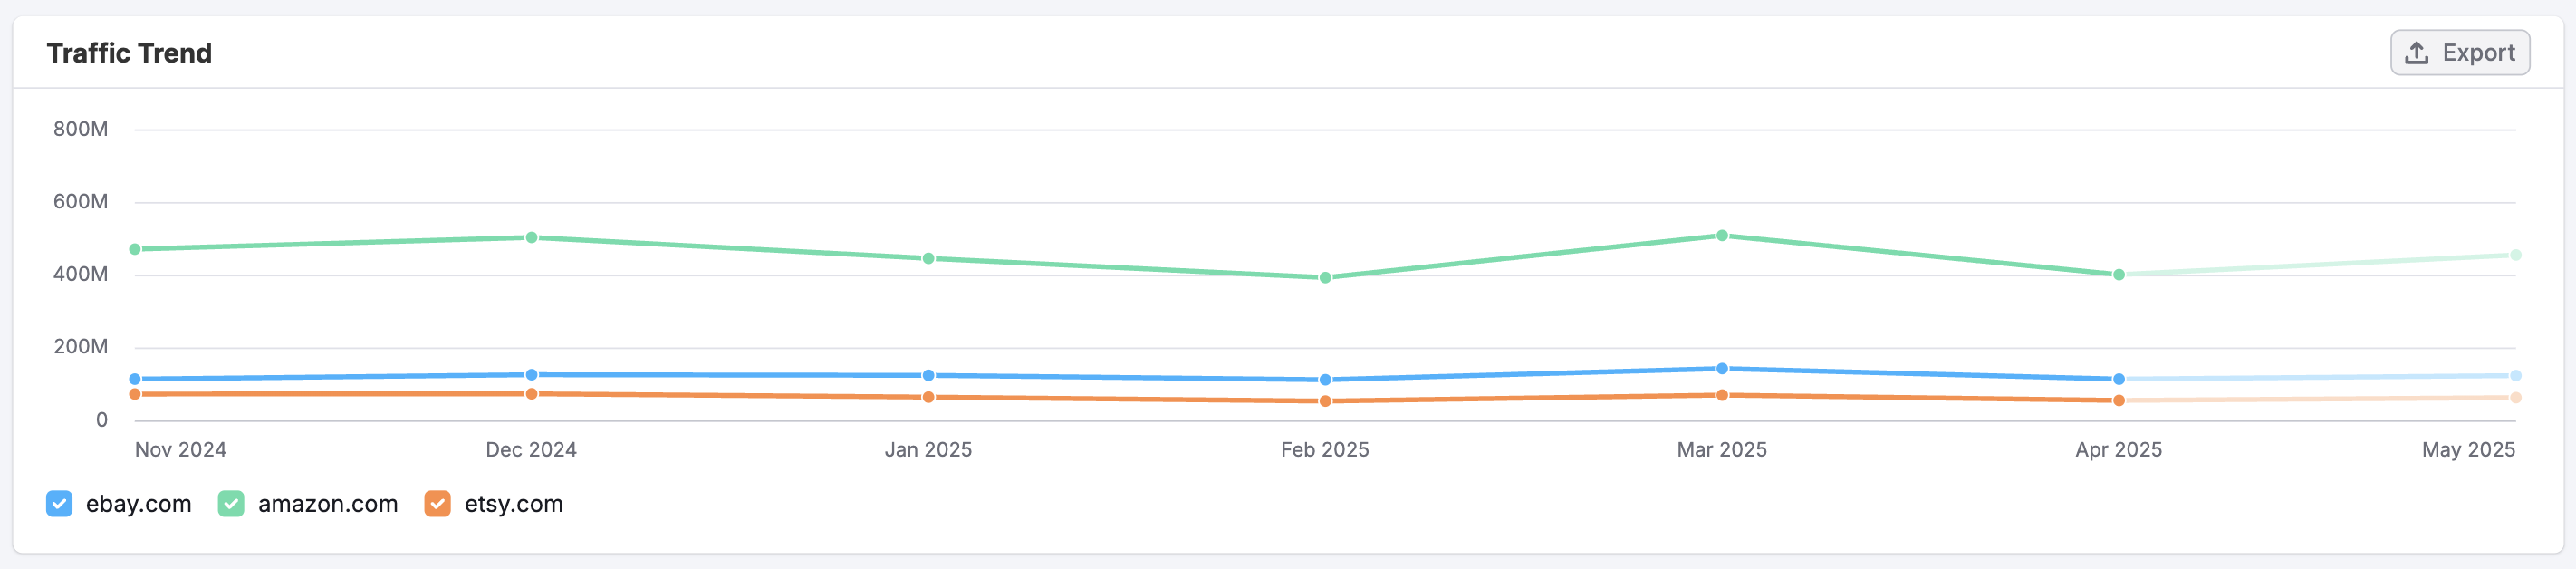Viewport: 2576px width, 569px height.
Task: Toggle the amazon.com series checkbox
Action: coord(231,504)
